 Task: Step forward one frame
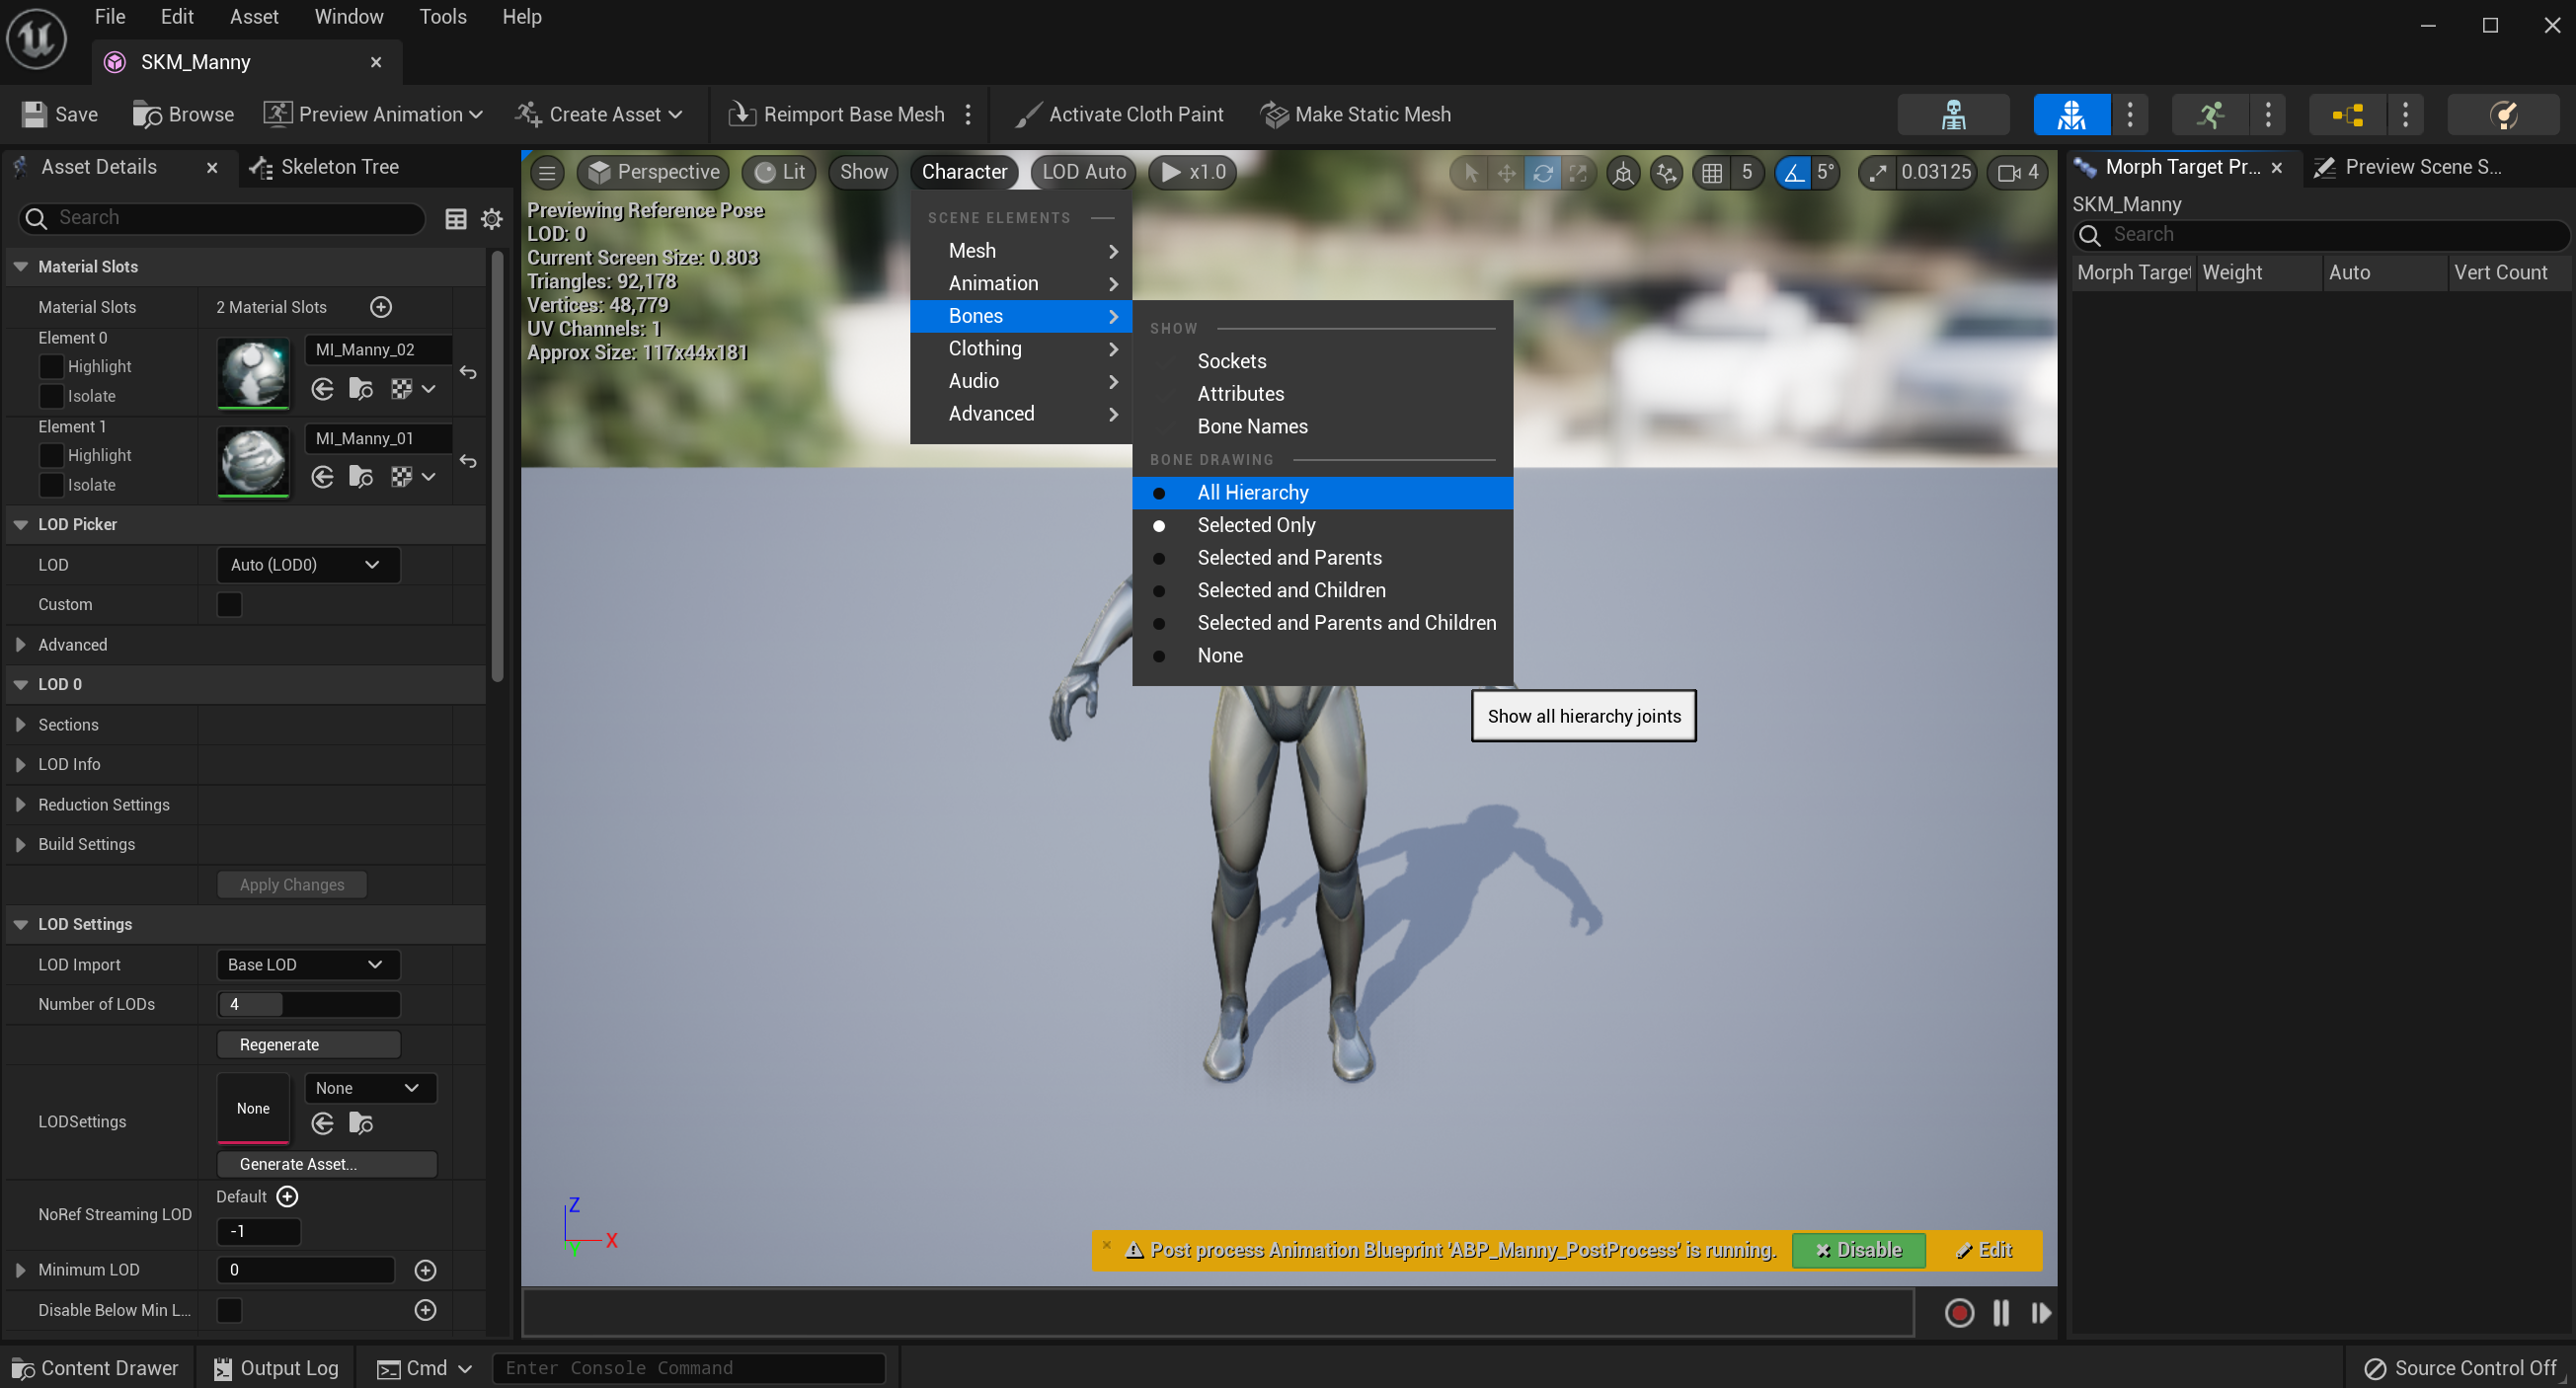coord(2041,1312)
